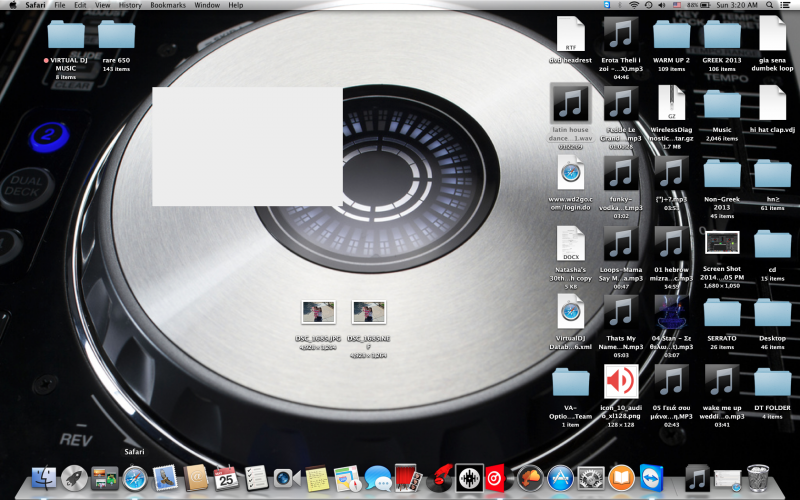800x500 pixels.
Task: Open the History menu
Action: [130, 5]
